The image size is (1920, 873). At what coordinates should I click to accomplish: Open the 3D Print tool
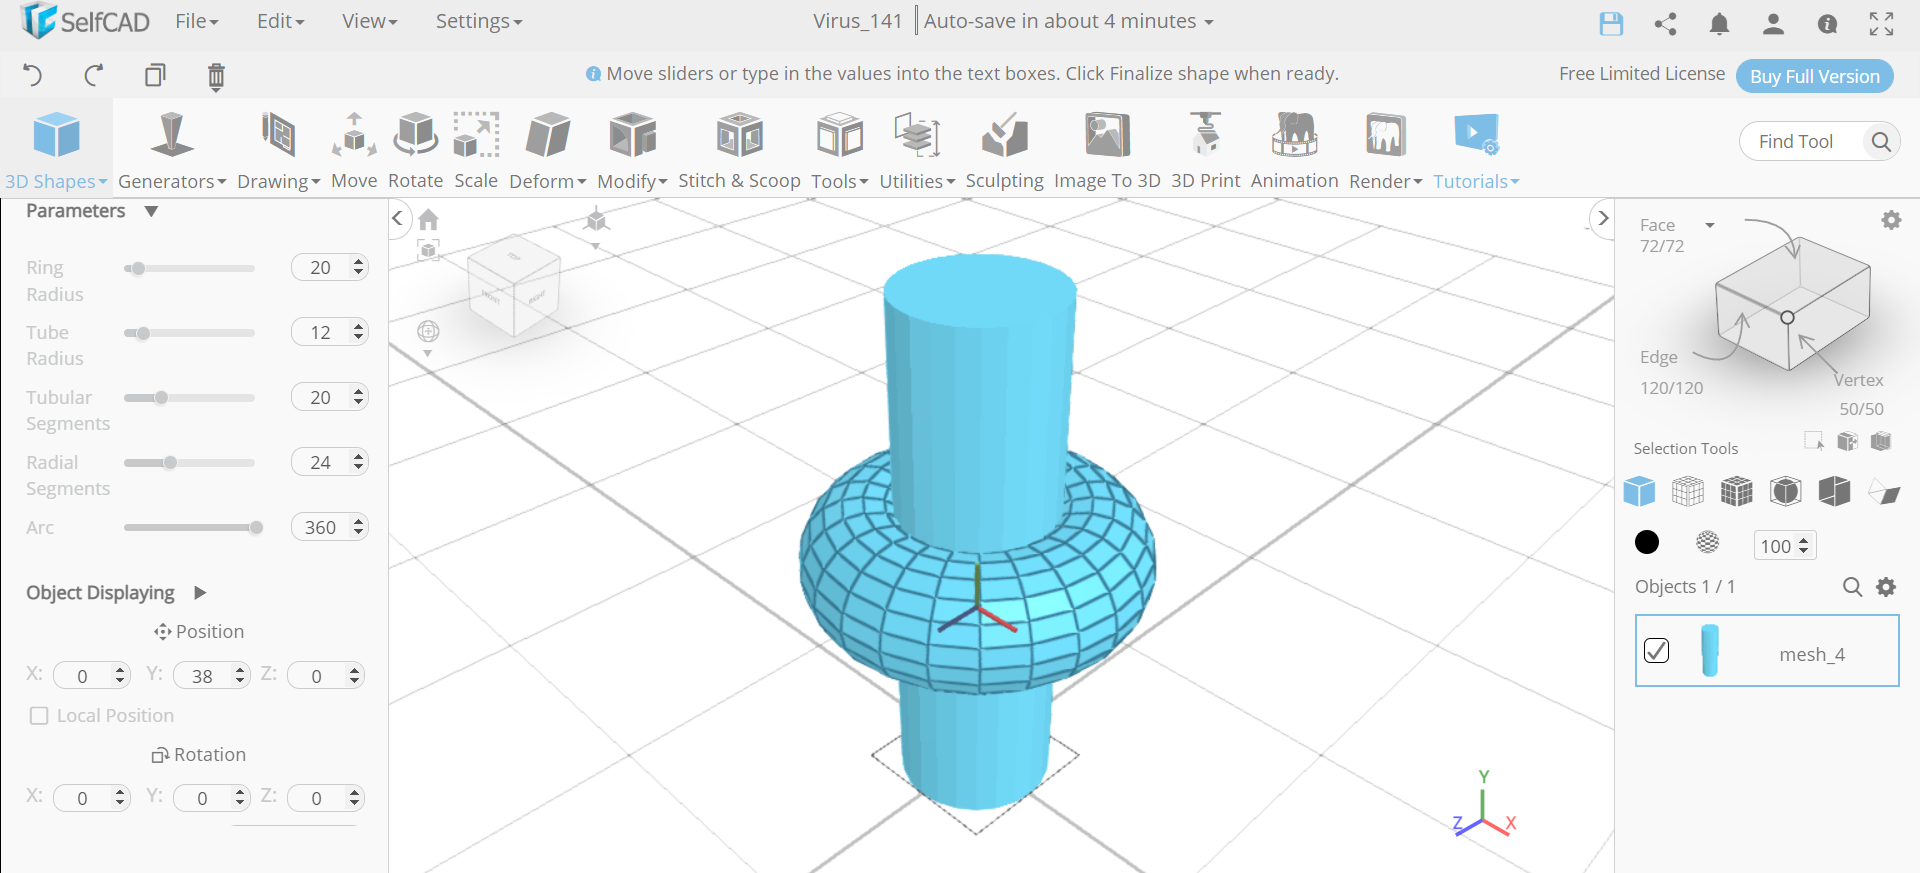pos(1205,150)
